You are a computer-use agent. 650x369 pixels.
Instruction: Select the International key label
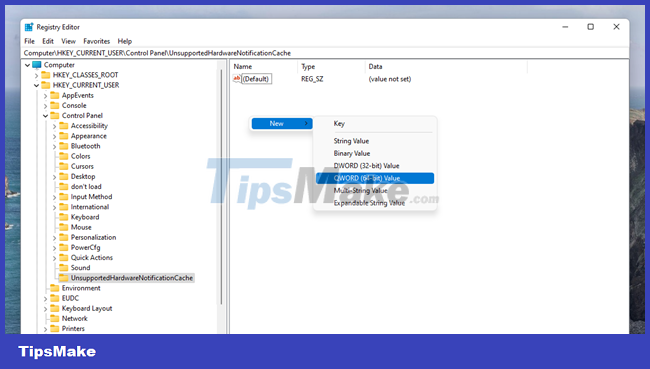[x=90, y=207]
